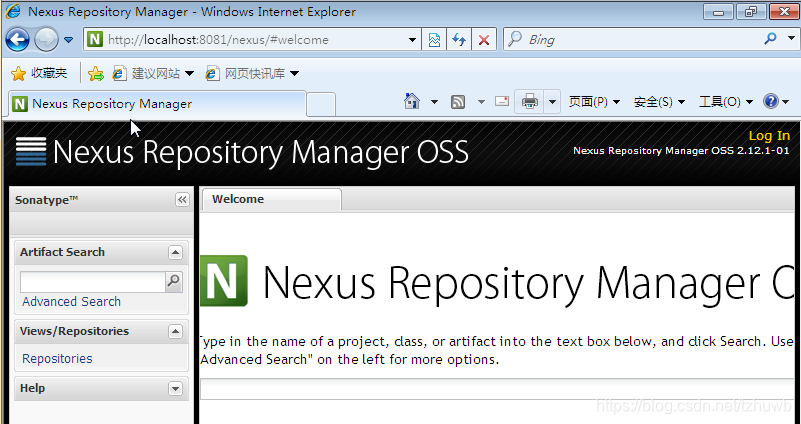
Task: Click the address bar URL field
Action: (x=252, y=40)
